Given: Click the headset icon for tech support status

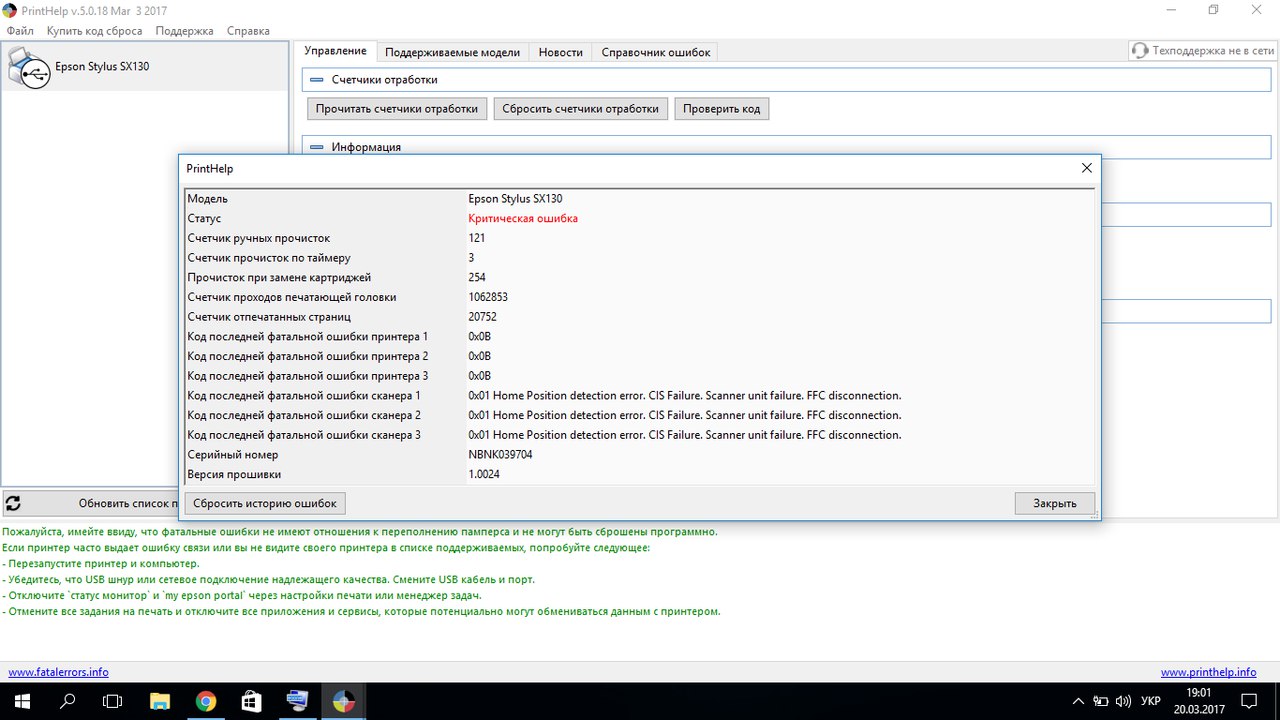Looking at the screenshot, I should pos(1139,50).
